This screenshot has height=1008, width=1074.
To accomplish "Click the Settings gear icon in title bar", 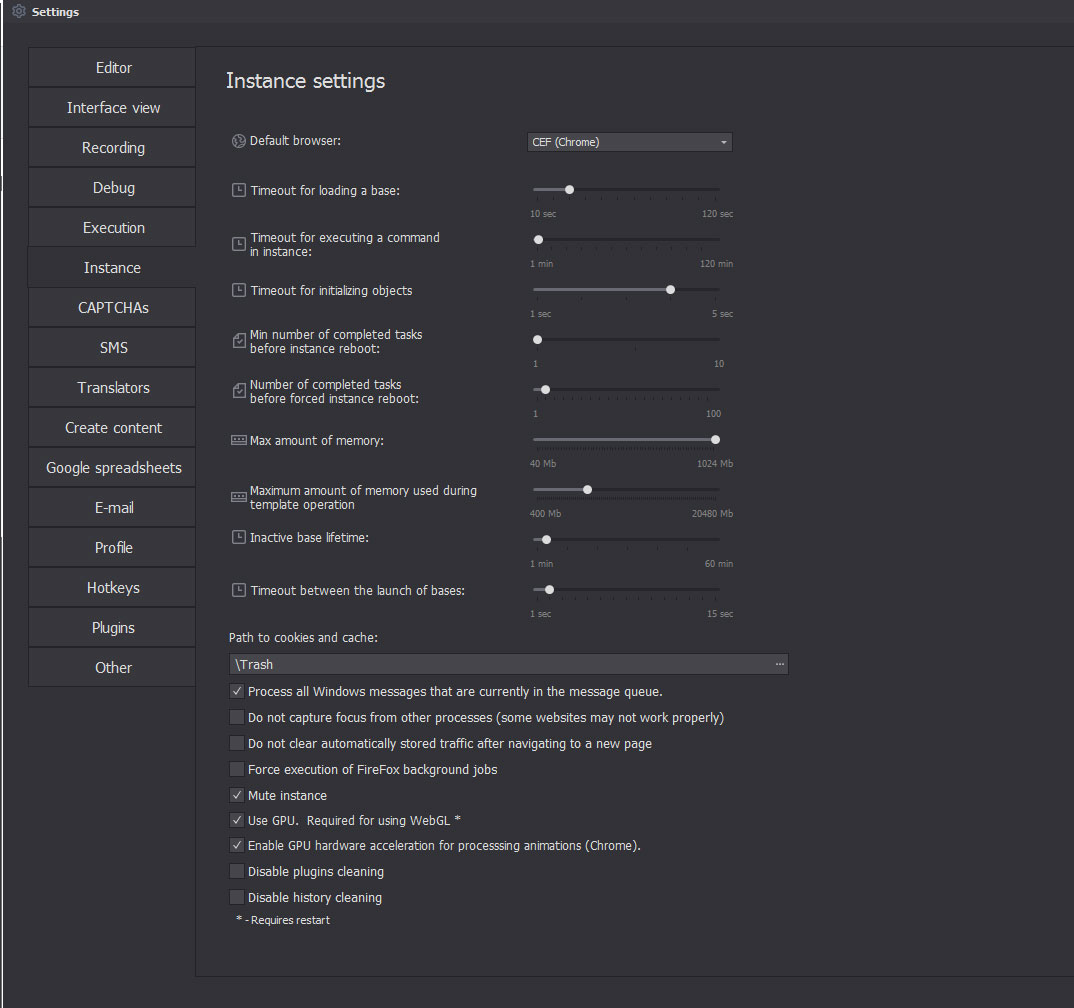I will 18,12.
